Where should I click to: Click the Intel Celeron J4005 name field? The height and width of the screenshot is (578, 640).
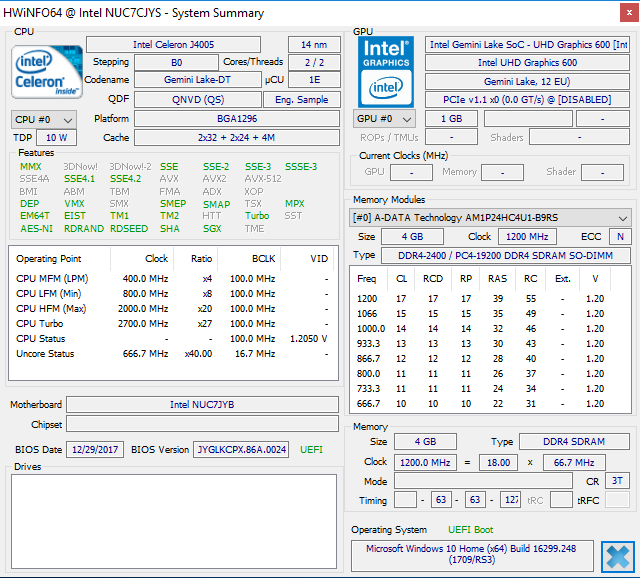(173, 44)
